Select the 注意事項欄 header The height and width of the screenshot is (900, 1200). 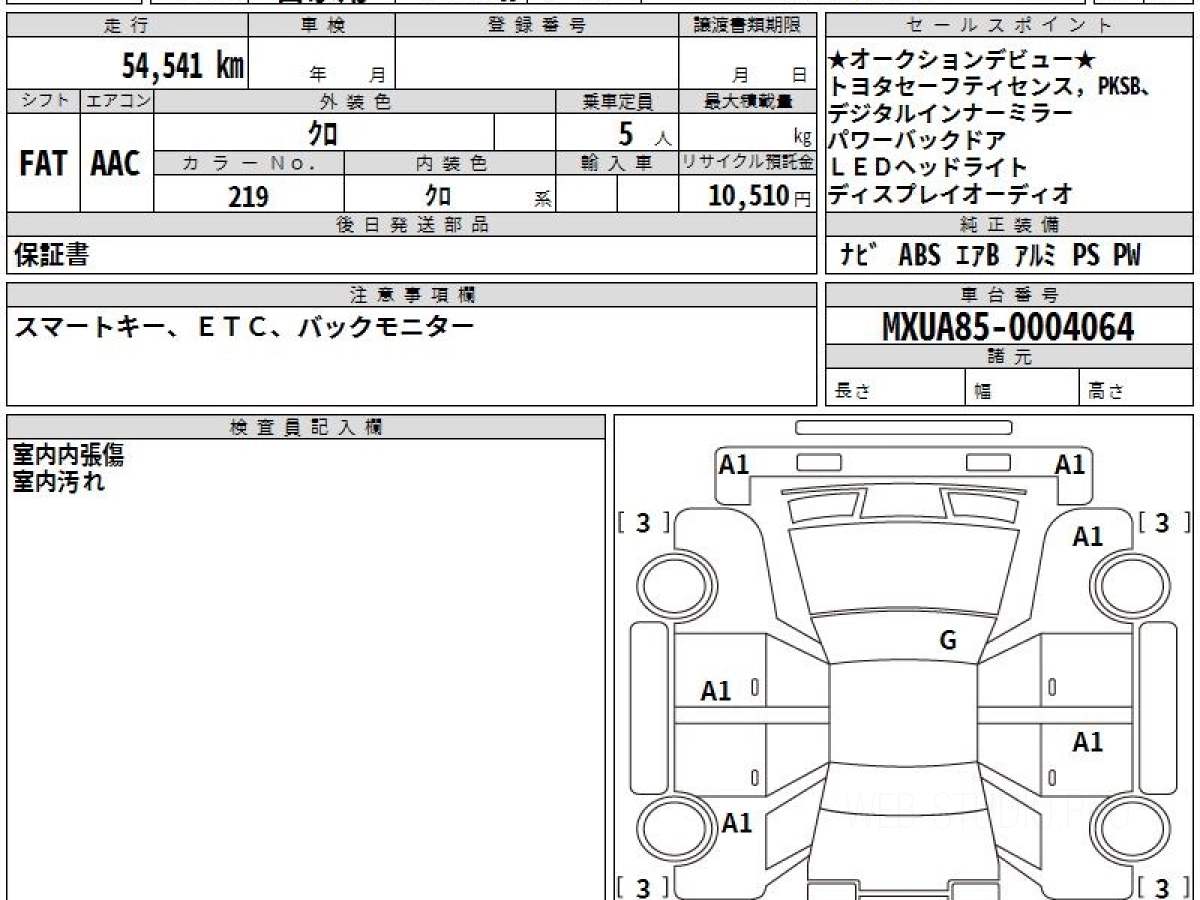click(x=412, y=295)
